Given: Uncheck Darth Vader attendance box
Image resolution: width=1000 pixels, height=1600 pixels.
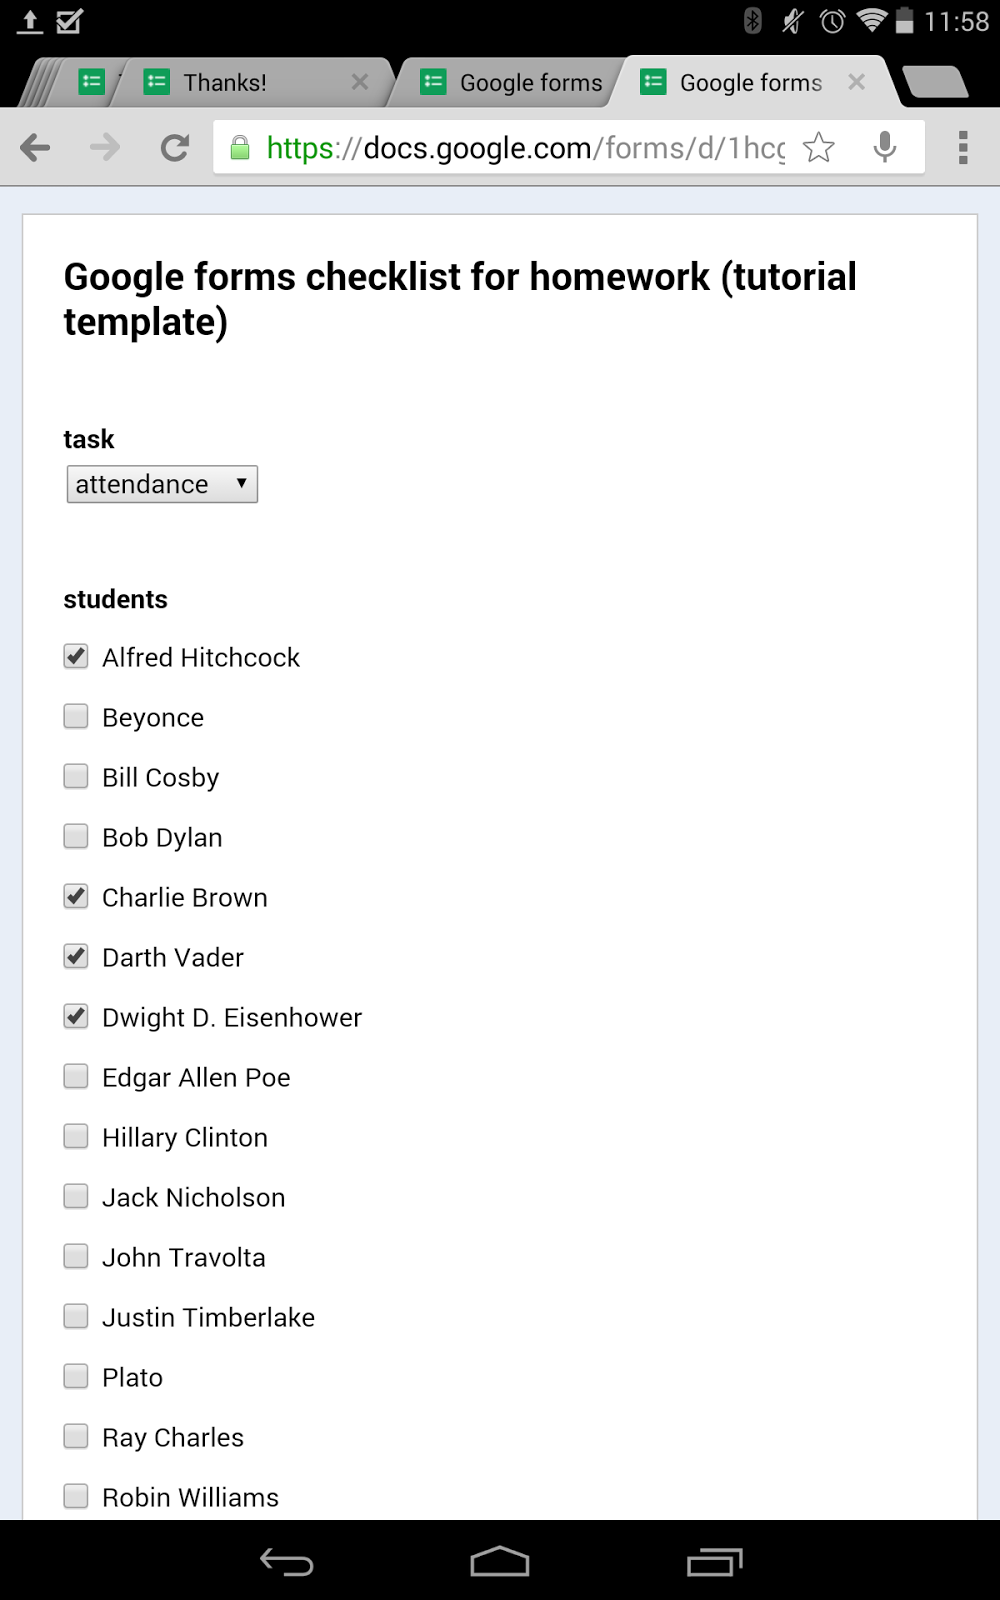Looking at the screenshot, I should pos(76,956).
